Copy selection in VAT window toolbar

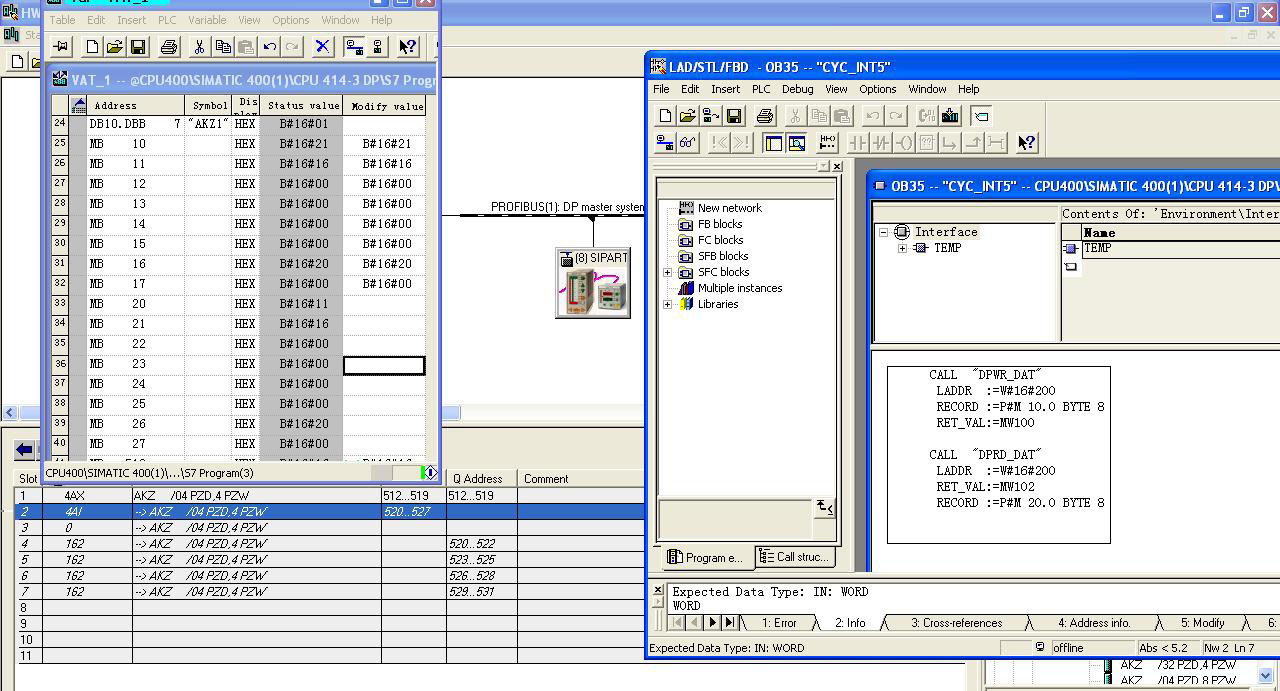[222, 46]
